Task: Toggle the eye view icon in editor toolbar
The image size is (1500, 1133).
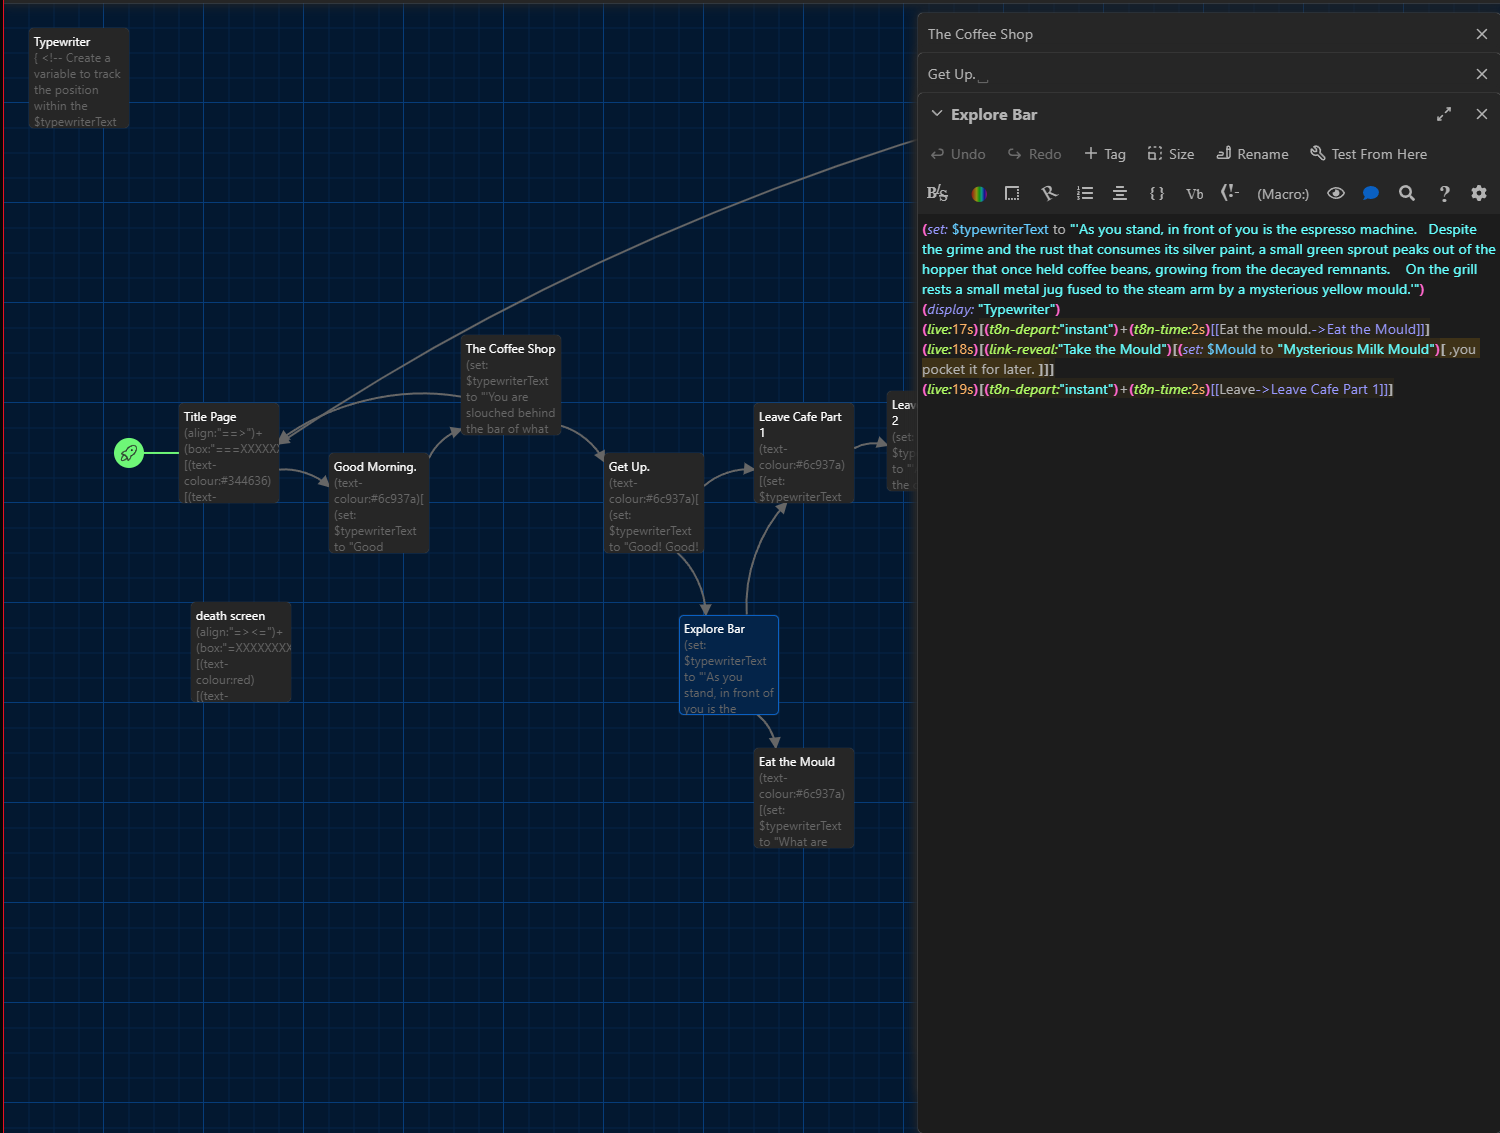Action: pyautogui.click(x=1336, y=194)
